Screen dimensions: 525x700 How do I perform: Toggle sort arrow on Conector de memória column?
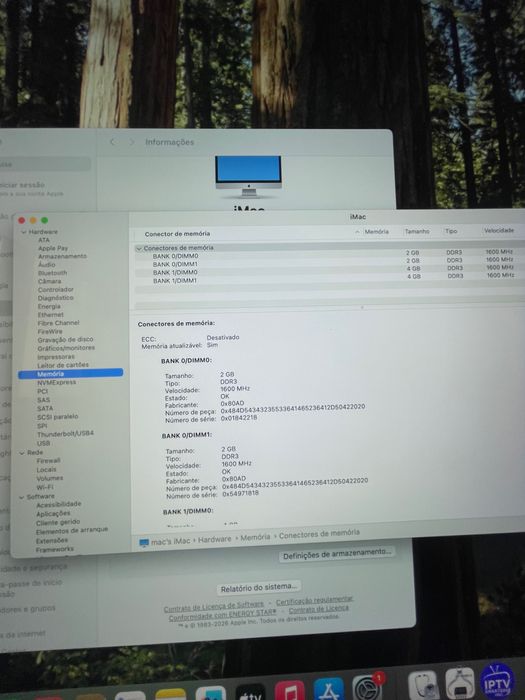click(357, 232)
